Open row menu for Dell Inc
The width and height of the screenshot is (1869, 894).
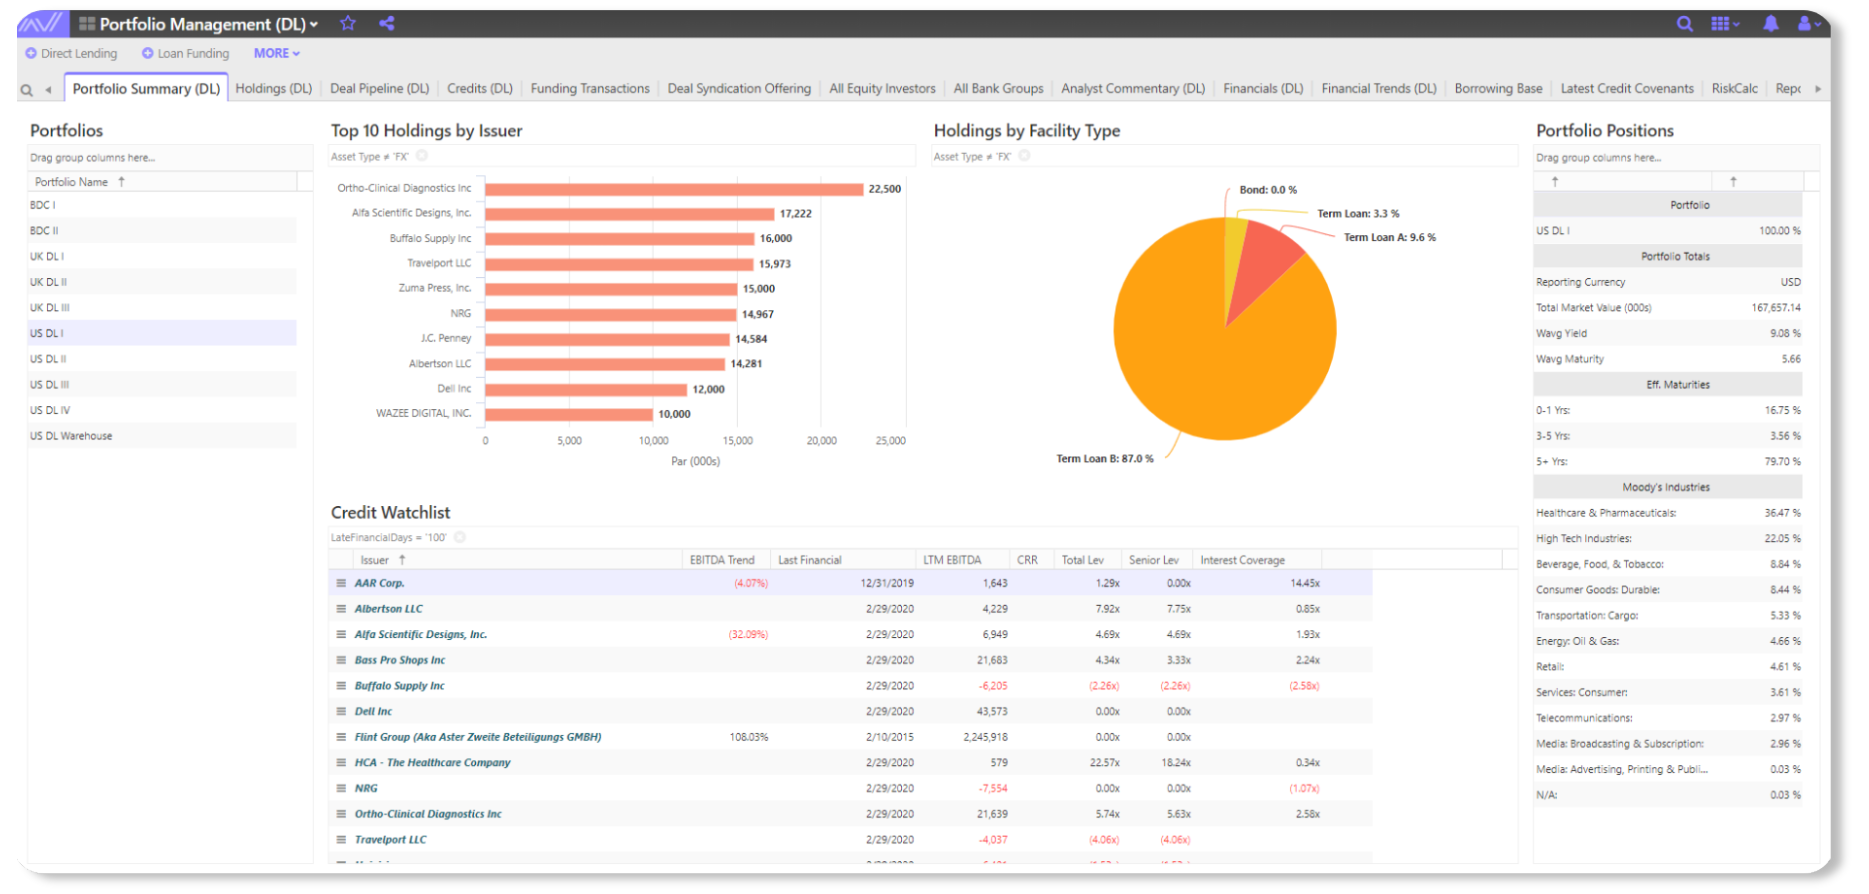(x=341, y=711)
